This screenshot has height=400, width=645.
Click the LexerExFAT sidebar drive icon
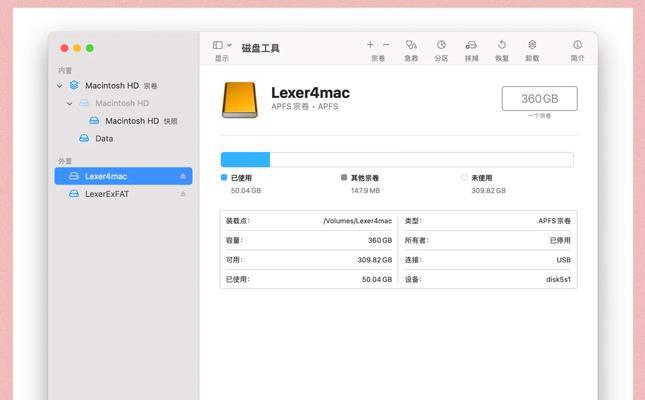click(74, 193)
